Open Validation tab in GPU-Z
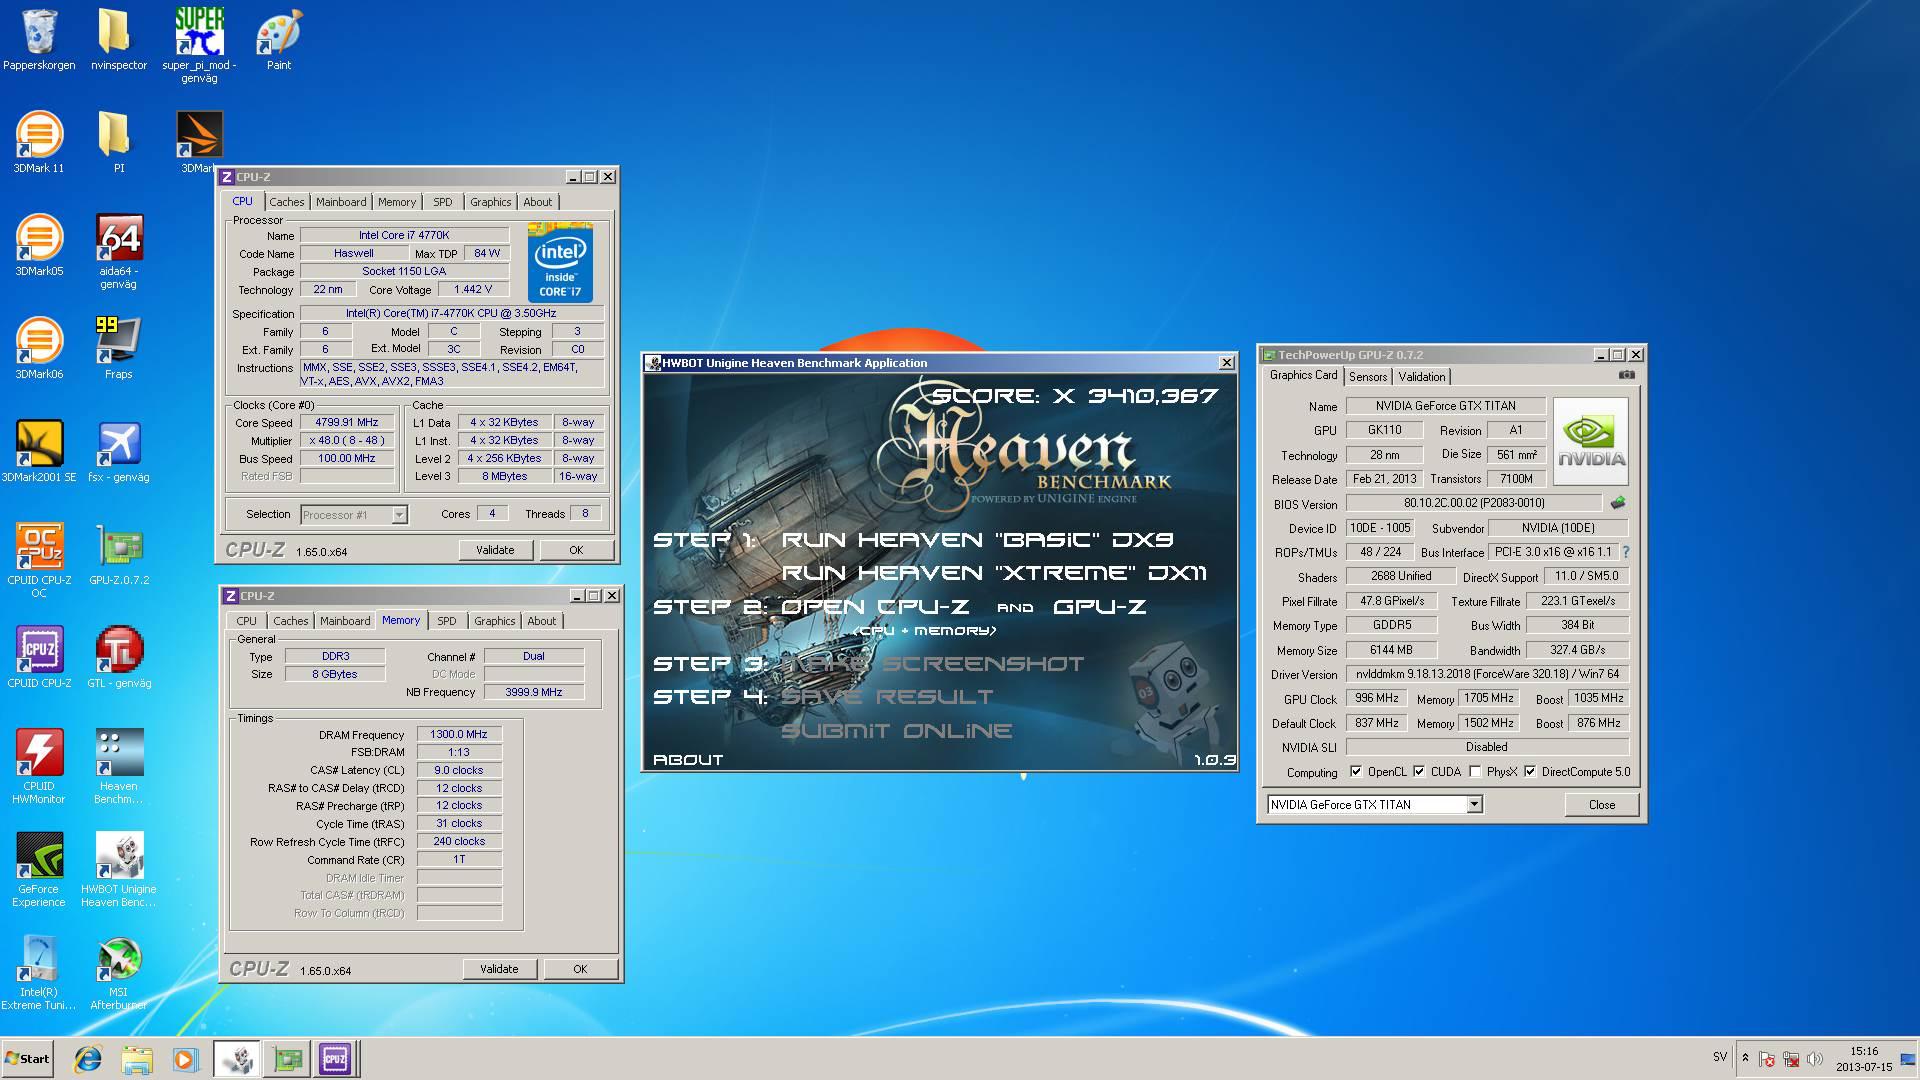The height and width of the screenshot is (1080, 1920). coord(1421,377)
